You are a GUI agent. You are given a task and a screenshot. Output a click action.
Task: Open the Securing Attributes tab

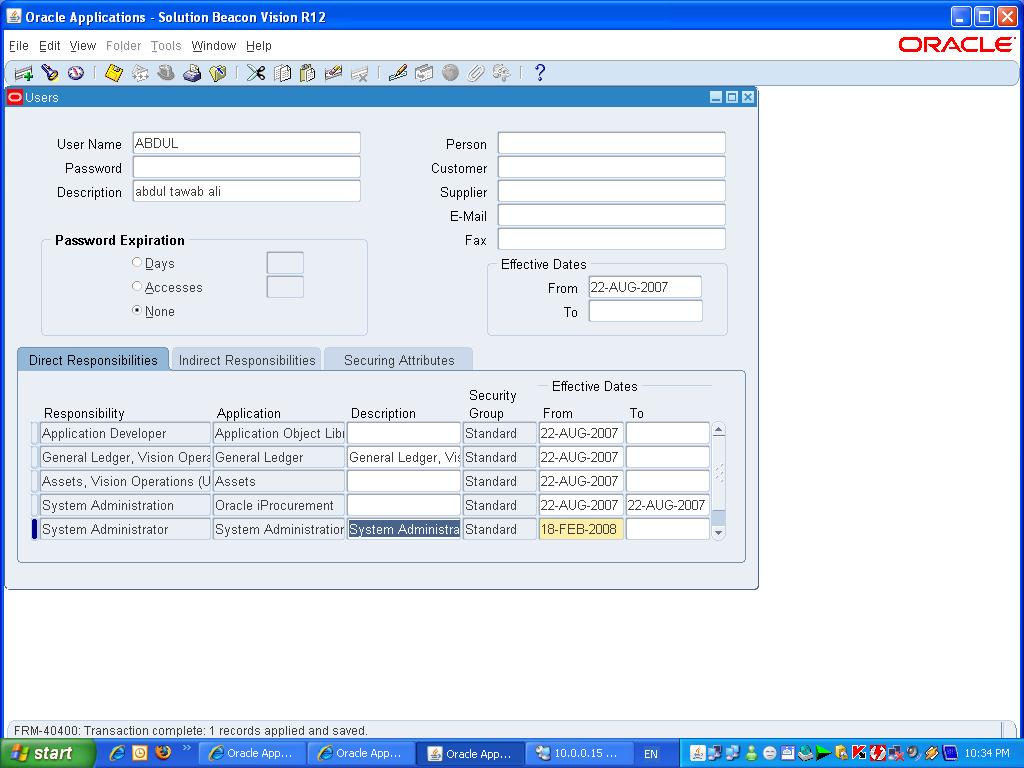point(399,360)
